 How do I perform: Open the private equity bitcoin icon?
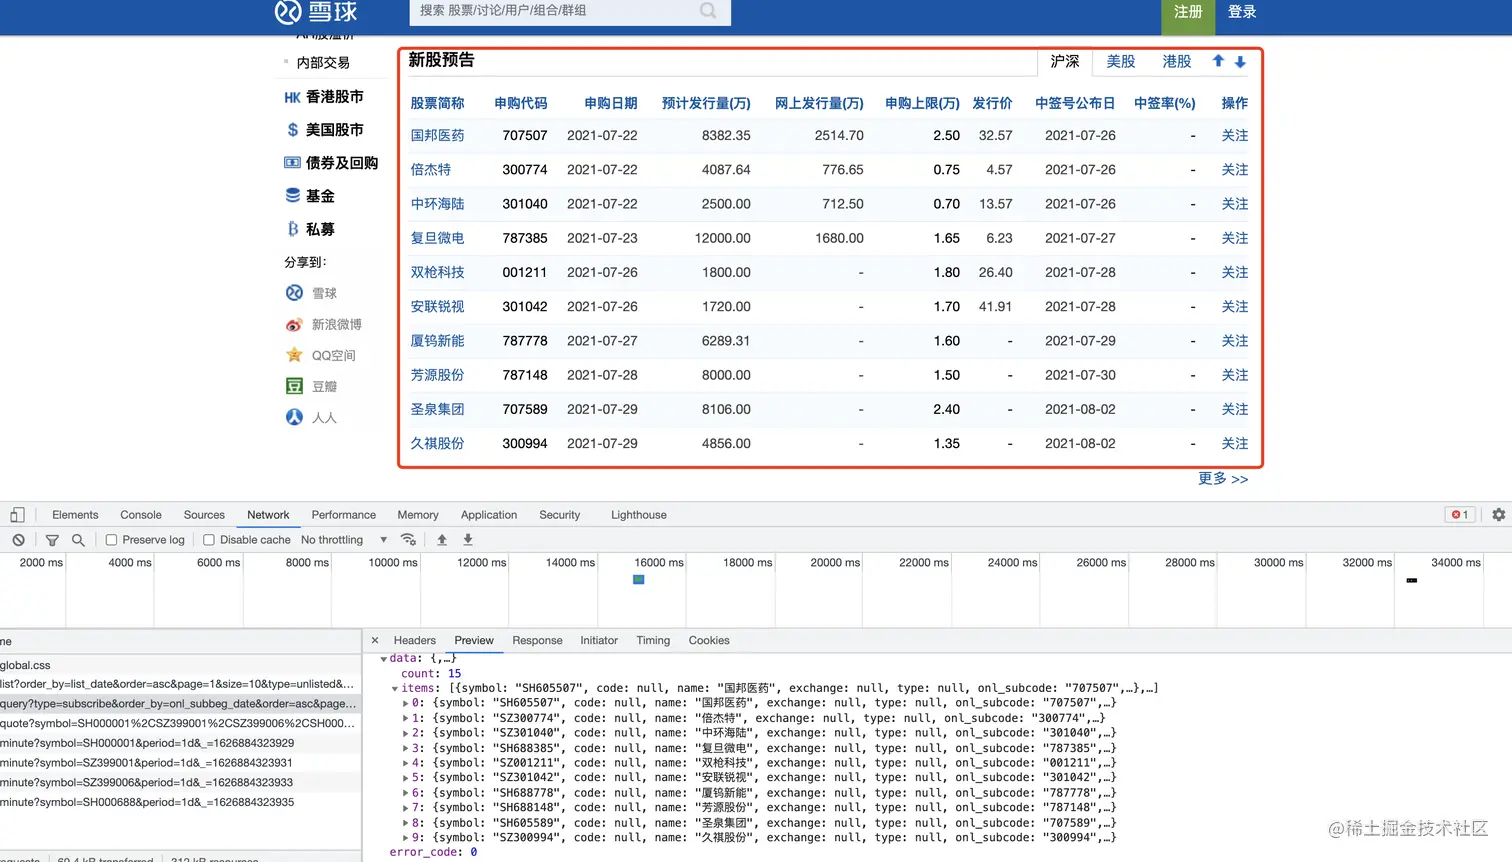293,229
